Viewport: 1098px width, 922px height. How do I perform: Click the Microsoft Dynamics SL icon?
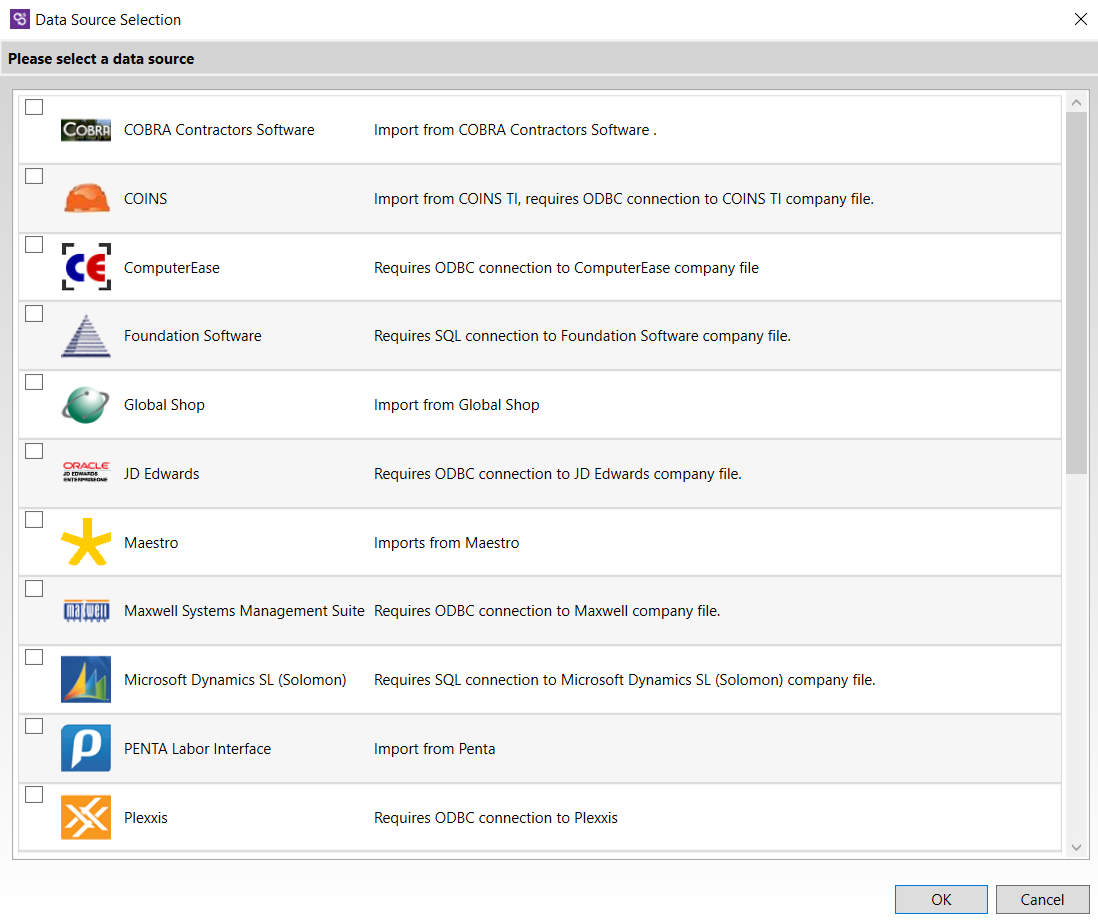pyautogui.click(x=85, y=679)
